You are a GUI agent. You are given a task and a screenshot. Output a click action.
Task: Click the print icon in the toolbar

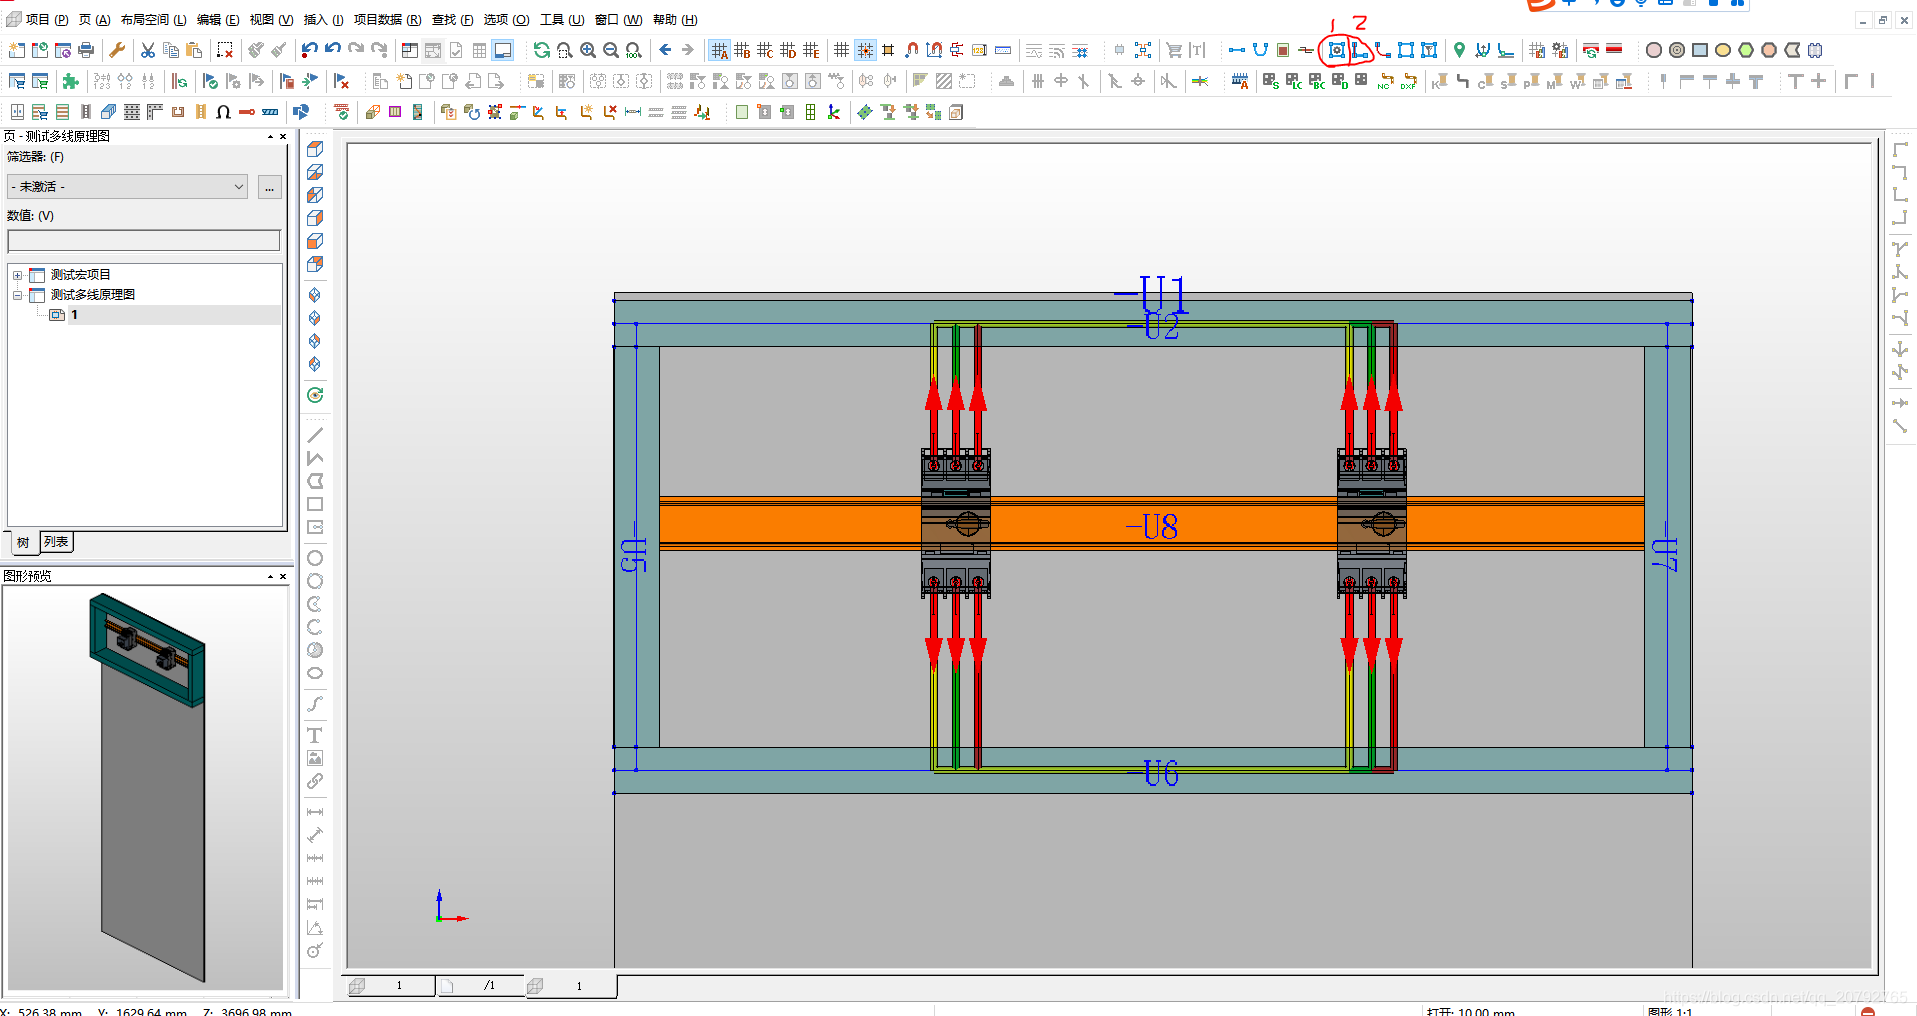[x=87, y=50]
